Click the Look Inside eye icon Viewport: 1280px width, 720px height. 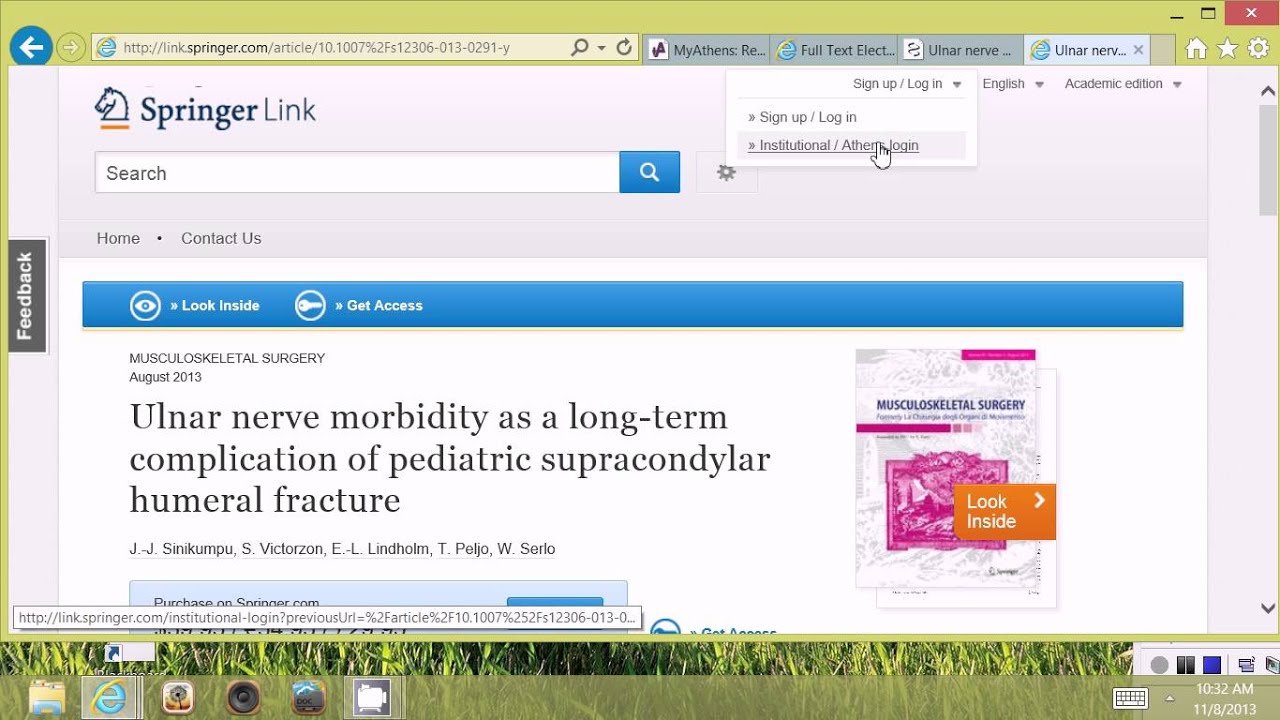tap(145, 306)
